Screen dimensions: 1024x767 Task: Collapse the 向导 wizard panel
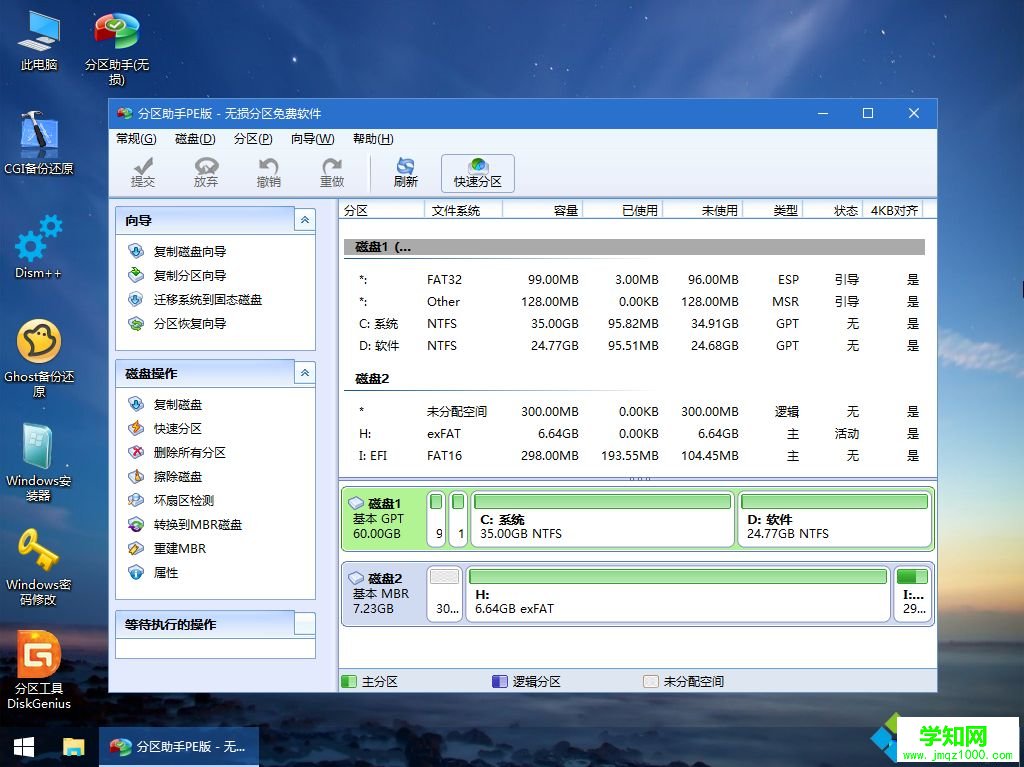303,219
